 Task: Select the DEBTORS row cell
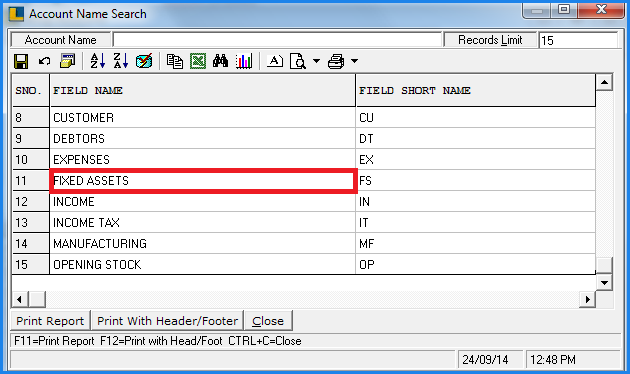202,139
